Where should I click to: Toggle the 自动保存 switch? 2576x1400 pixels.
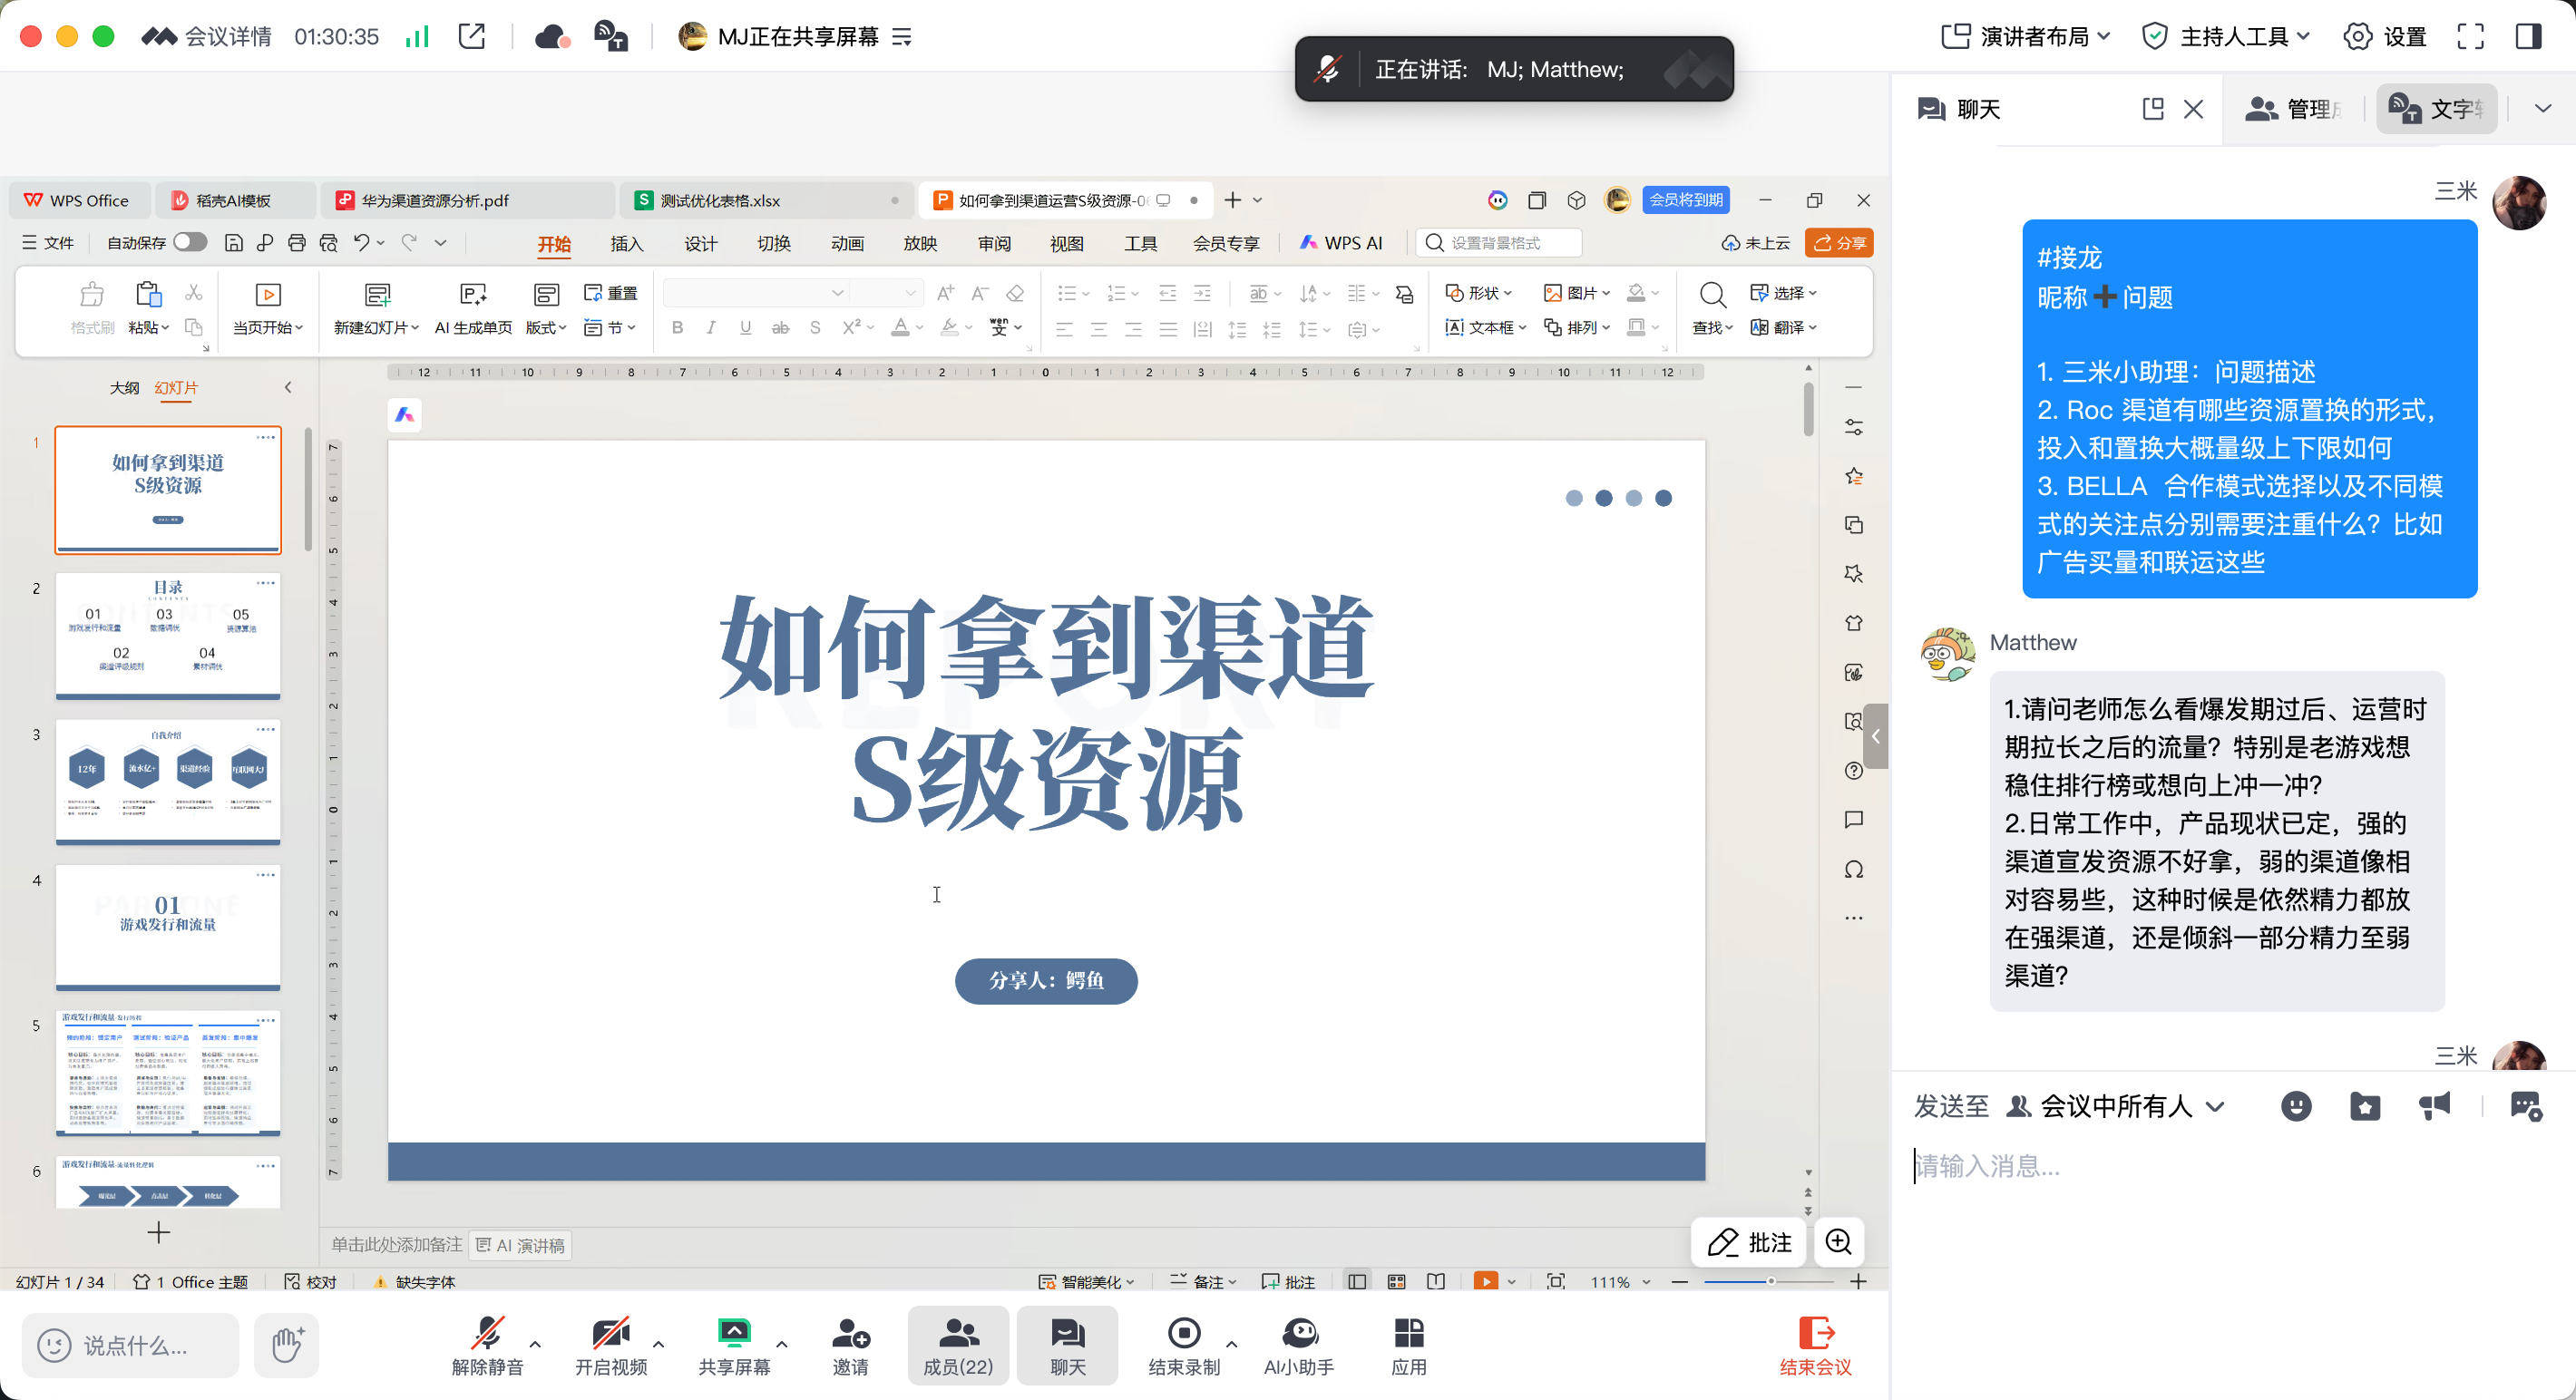click(x=190, y=242)
